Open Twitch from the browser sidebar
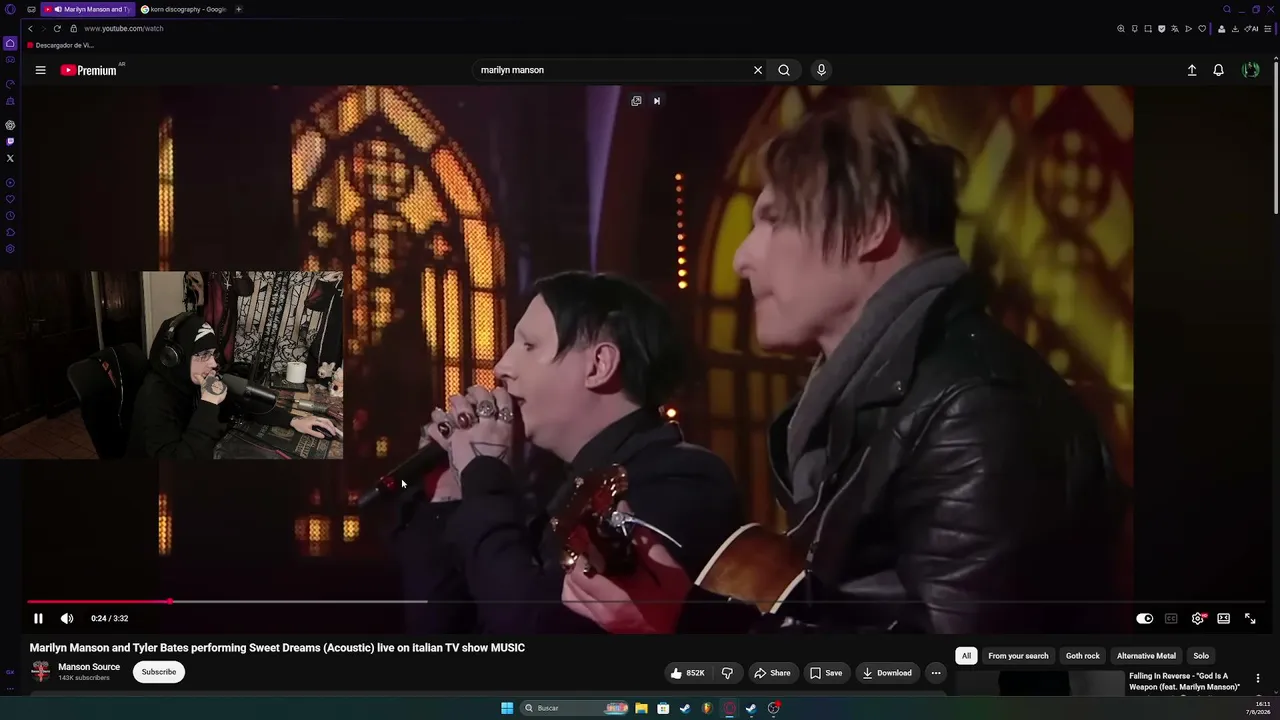This screenshot has height=720, width=1280. point(10,142)
